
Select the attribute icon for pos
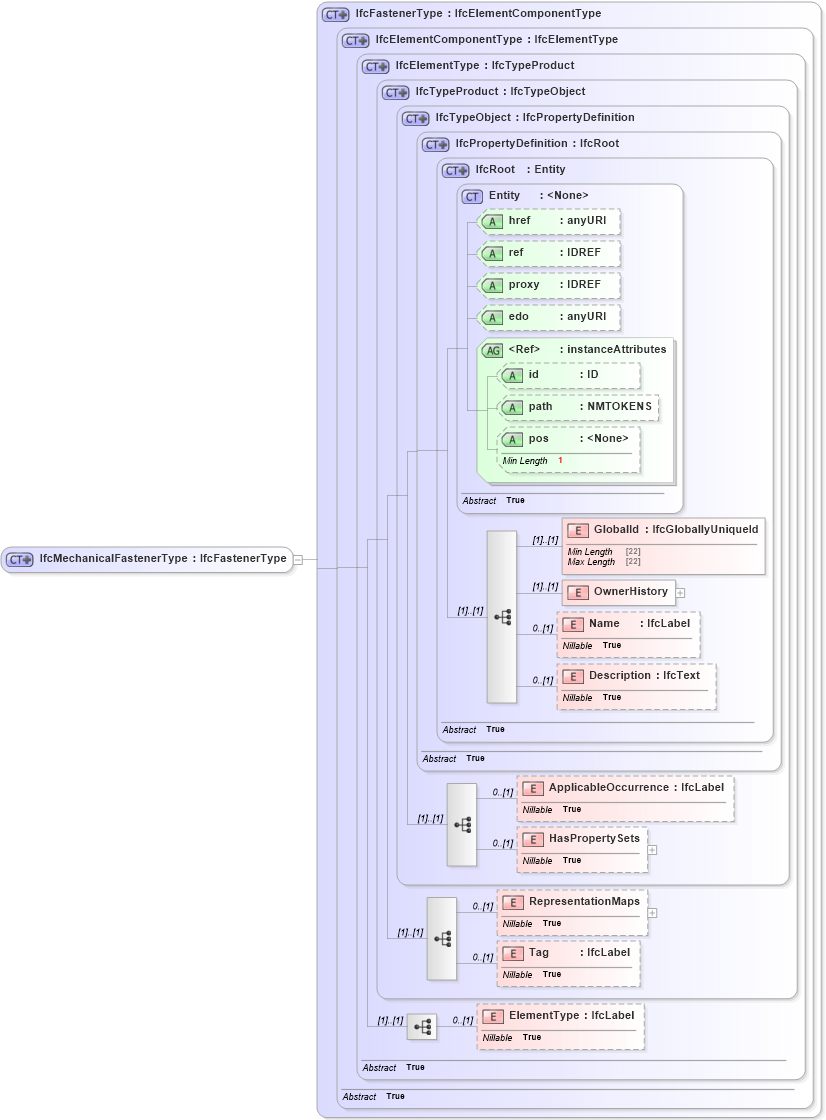(x=514, y=438)
